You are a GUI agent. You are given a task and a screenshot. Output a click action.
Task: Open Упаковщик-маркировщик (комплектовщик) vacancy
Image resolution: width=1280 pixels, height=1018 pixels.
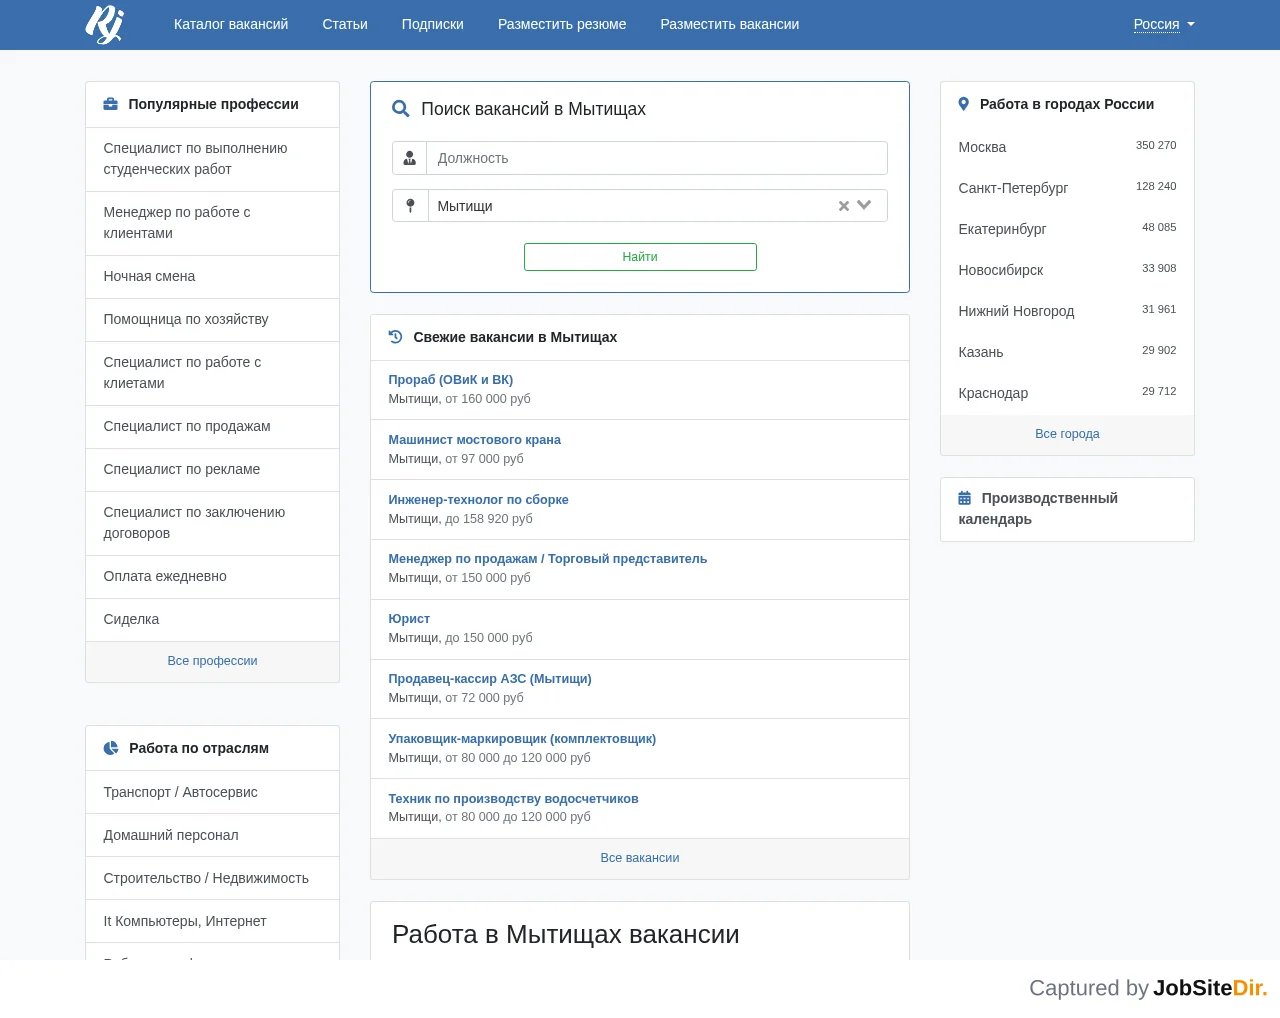pos(522,739)
